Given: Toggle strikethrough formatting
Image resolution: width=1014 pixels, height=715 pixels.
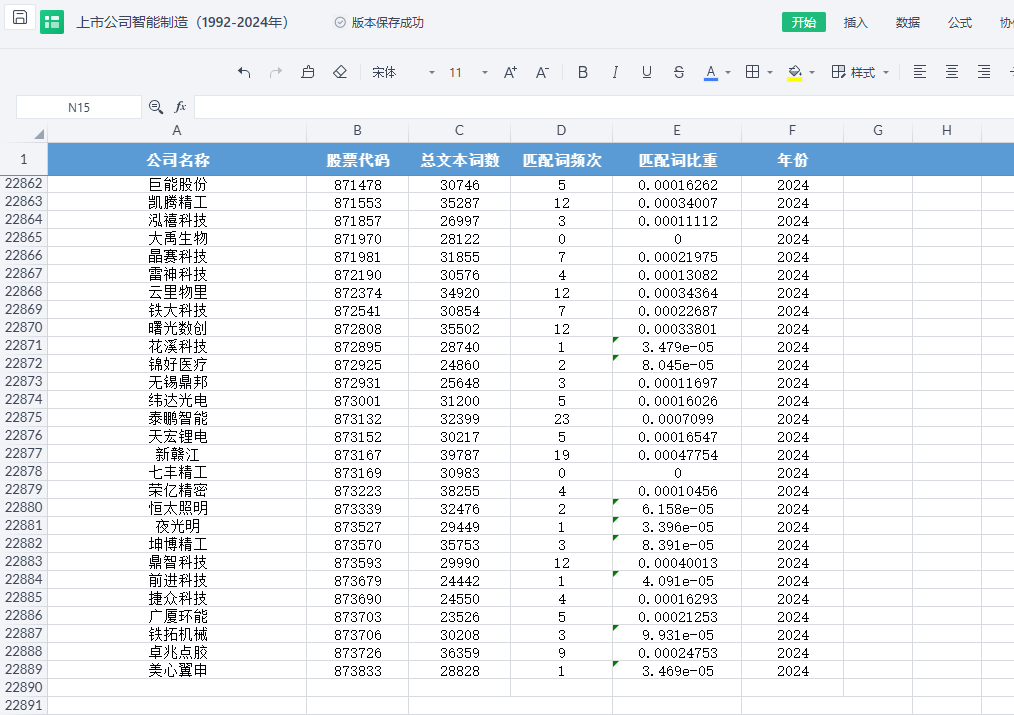Looking at the screenshot, I should click(x=678, y=72).
